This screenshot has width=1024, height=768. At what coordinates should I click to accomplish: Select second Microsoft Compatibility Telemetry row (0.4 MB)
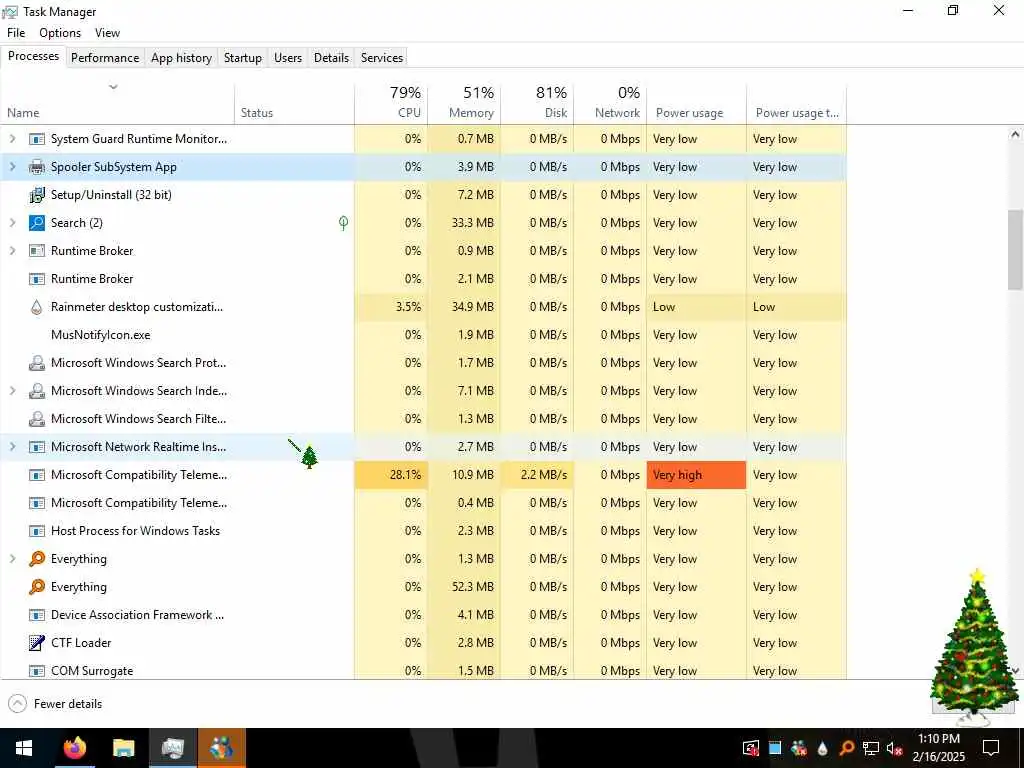tap(423, 503)
